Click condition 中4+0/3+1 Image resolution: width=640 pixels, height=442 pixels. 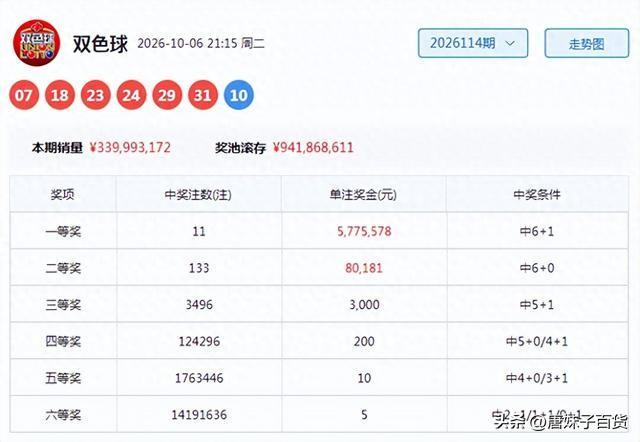[x=537, y=378]
